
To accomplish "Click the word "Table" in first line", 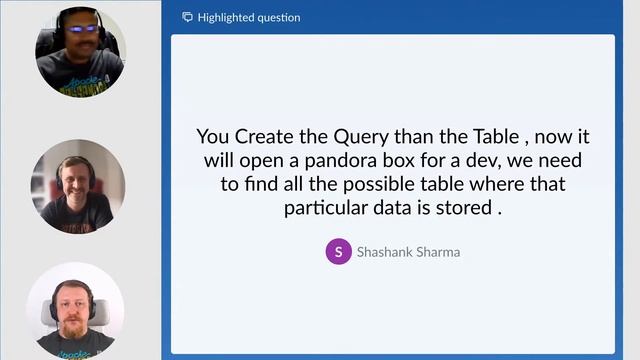I will pos(496,136).
